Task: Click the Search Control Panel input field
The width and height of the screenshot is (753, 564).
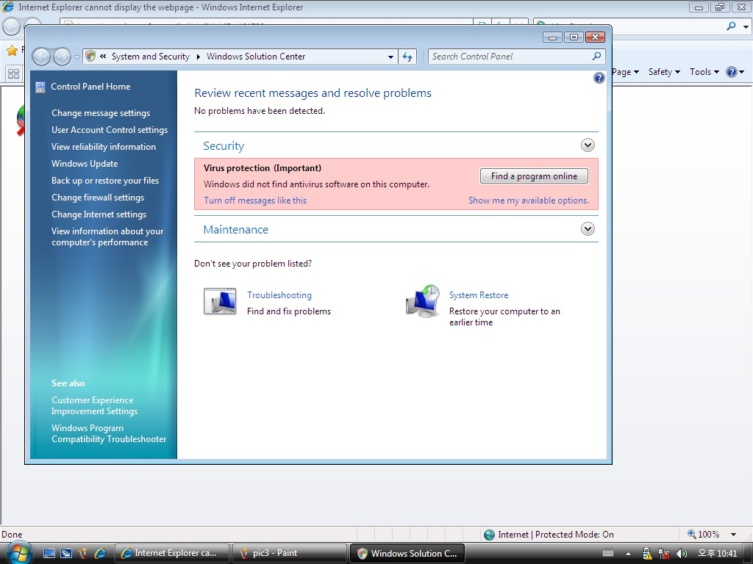Action: click(511, 56)
